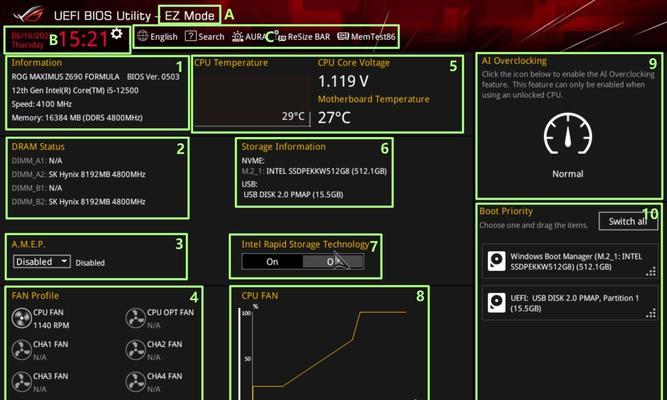The width and height of the screenshot is (667, 400).
Task: Click the DIMM_A1: N/A row
Action: 37,160
